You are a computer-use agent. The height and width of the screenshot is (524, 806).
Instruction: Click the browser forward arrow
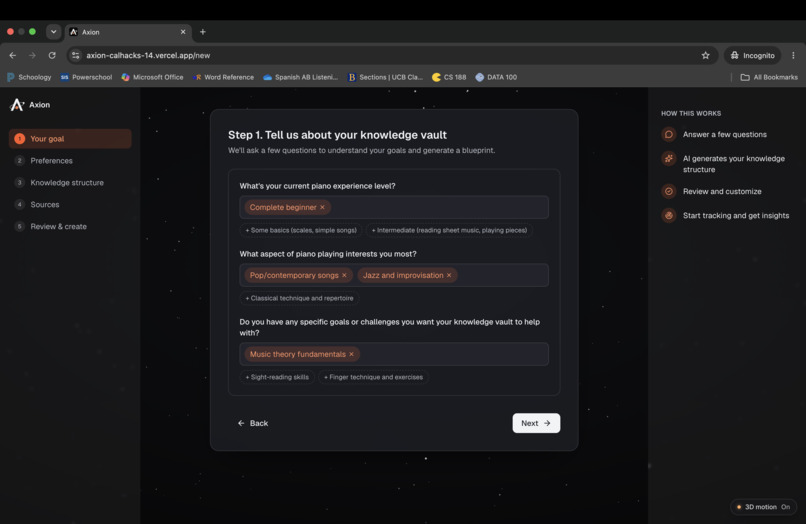(32, 56)
